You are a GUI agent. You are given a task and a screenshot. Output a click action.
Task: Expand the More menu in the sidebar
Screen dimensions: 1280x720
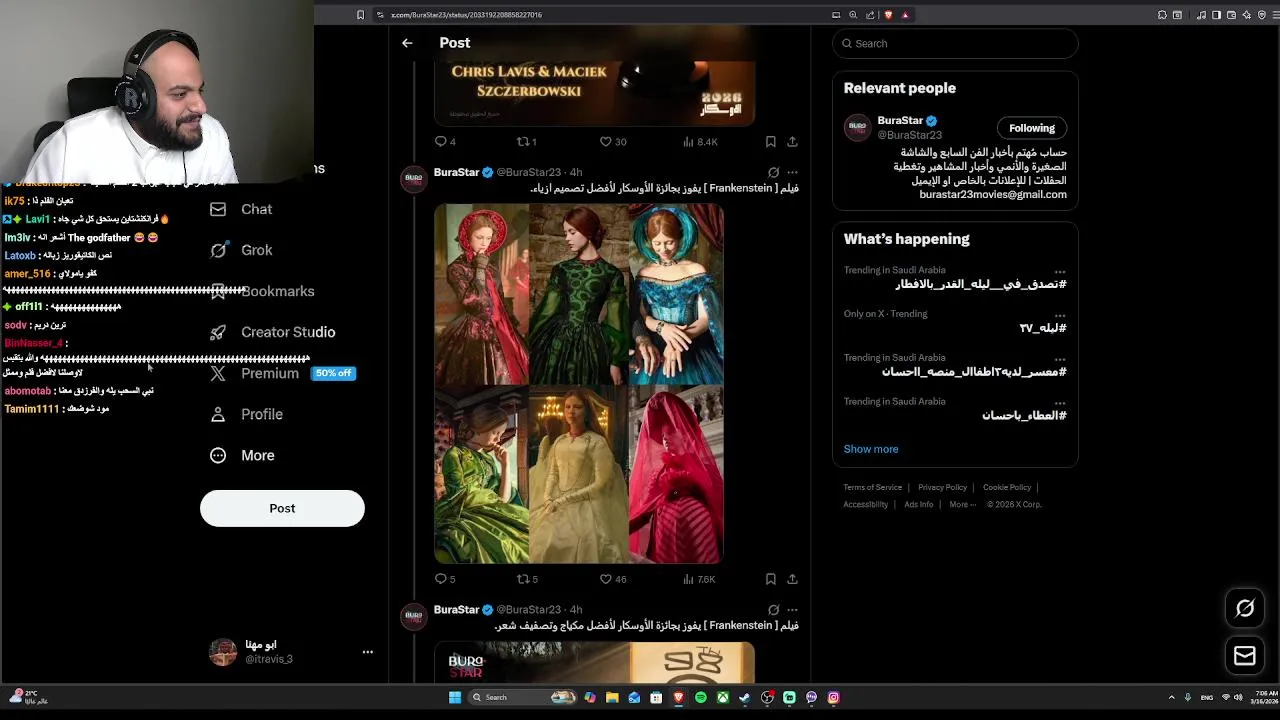click(242, 455)
